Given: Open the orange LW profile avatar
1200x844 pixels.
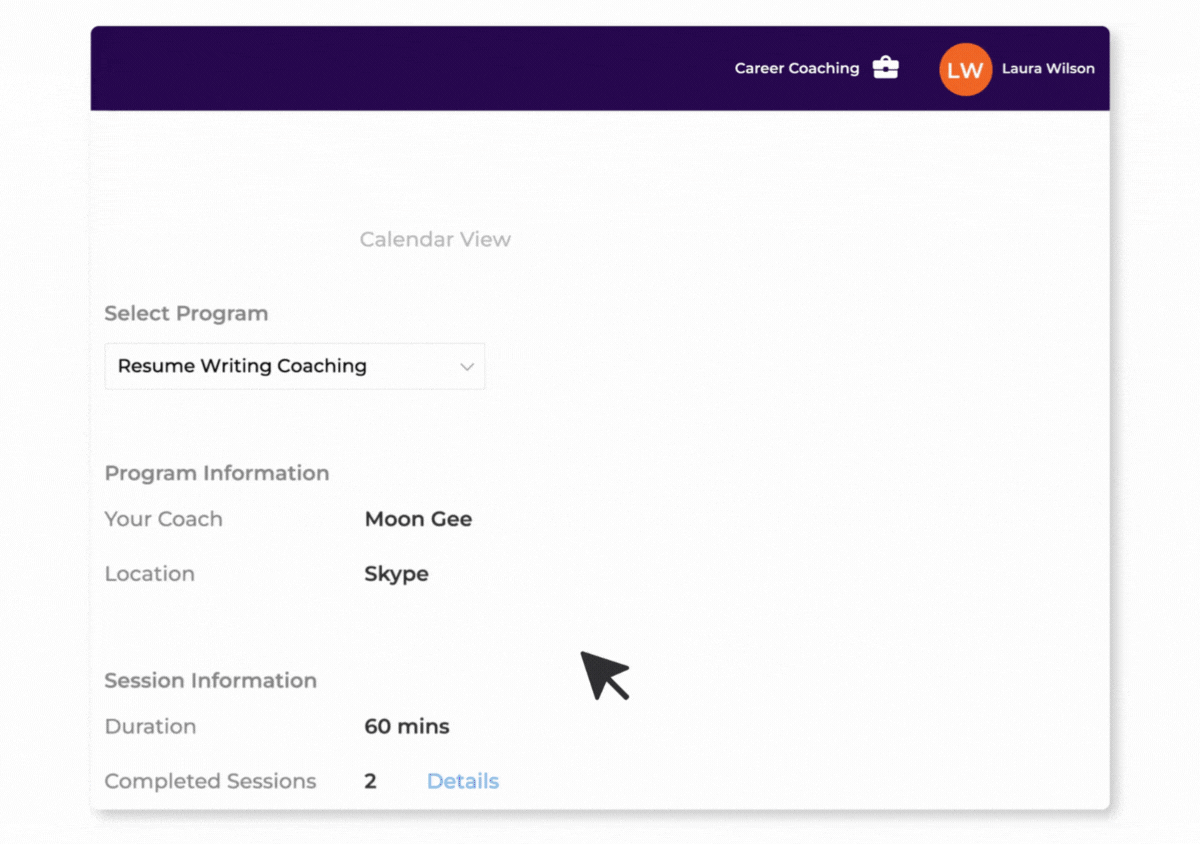Looking at the screenshot, I should (x=965, y=69).
